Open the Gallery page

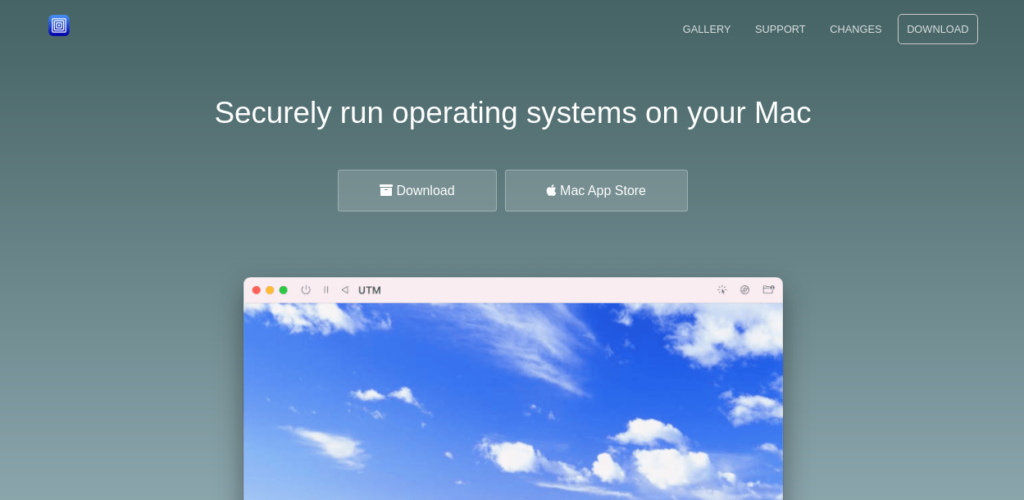706,29
